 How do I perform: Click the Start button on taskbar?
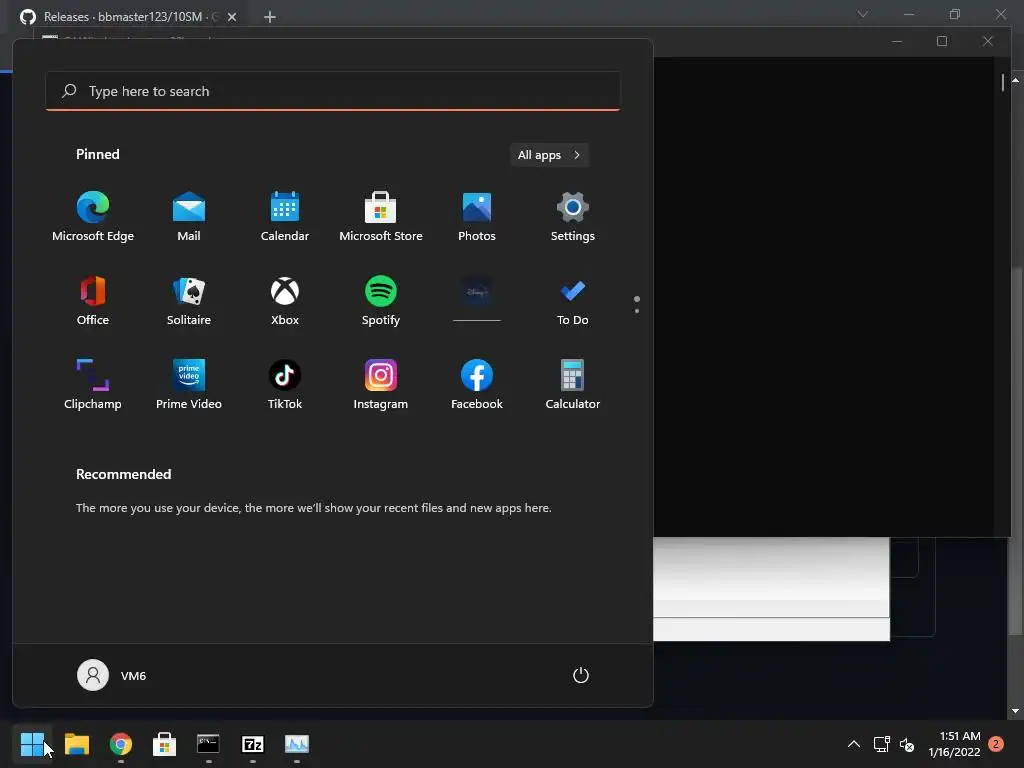coord(32,744)
